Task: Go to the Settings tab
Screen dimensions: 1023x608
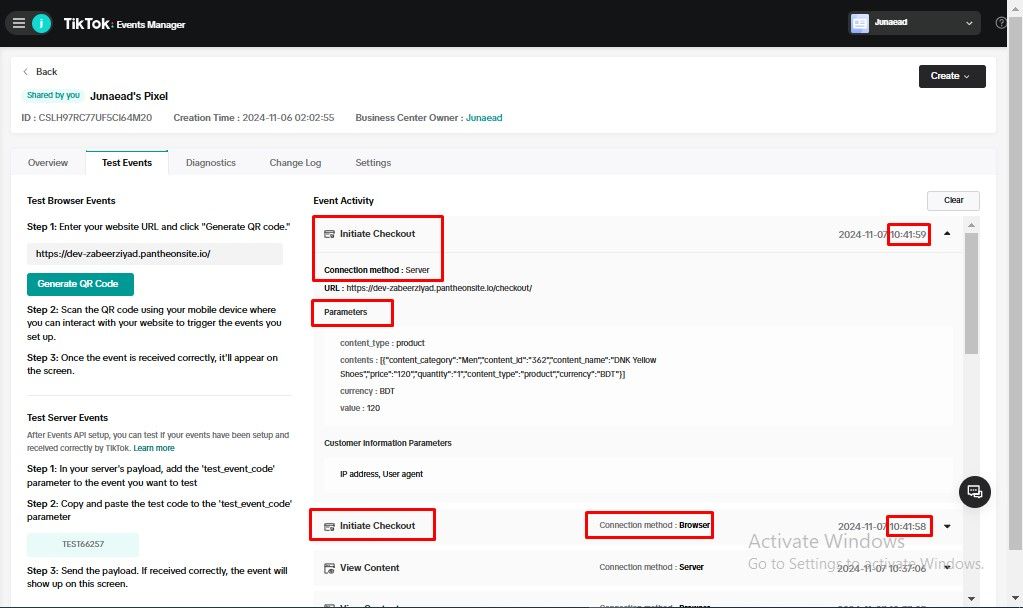Action: tap(373, 162)
